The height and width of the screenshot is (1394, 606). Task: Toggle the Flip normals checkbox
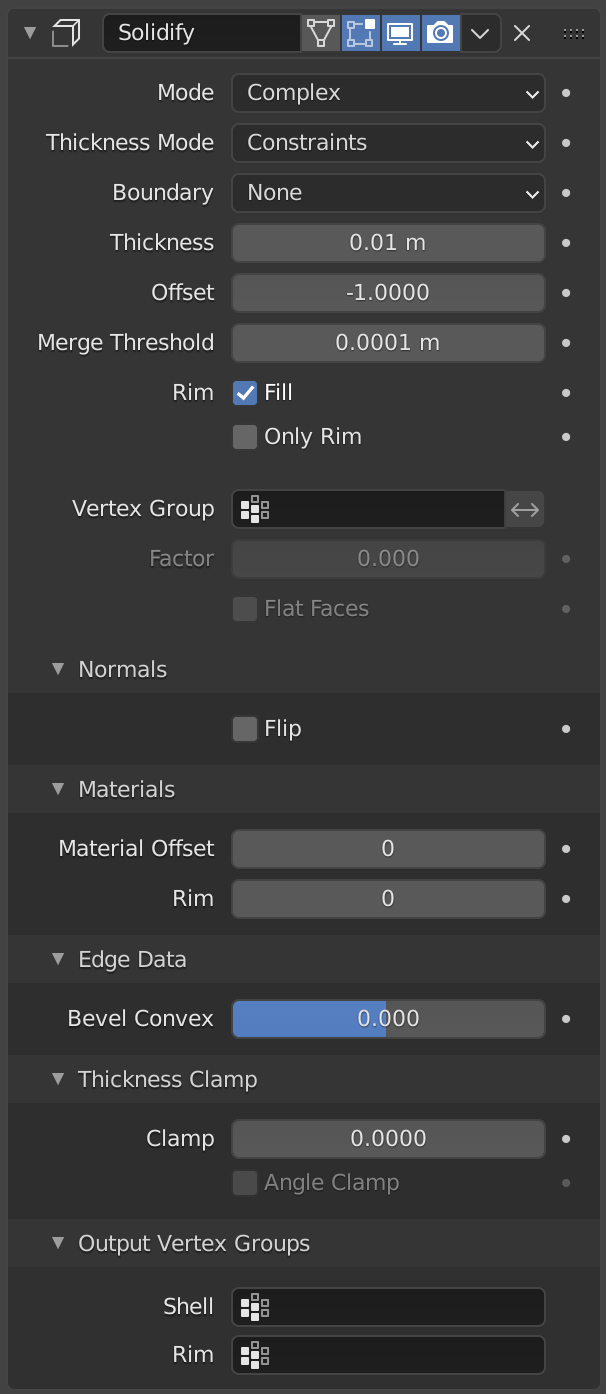pos(245,729)
